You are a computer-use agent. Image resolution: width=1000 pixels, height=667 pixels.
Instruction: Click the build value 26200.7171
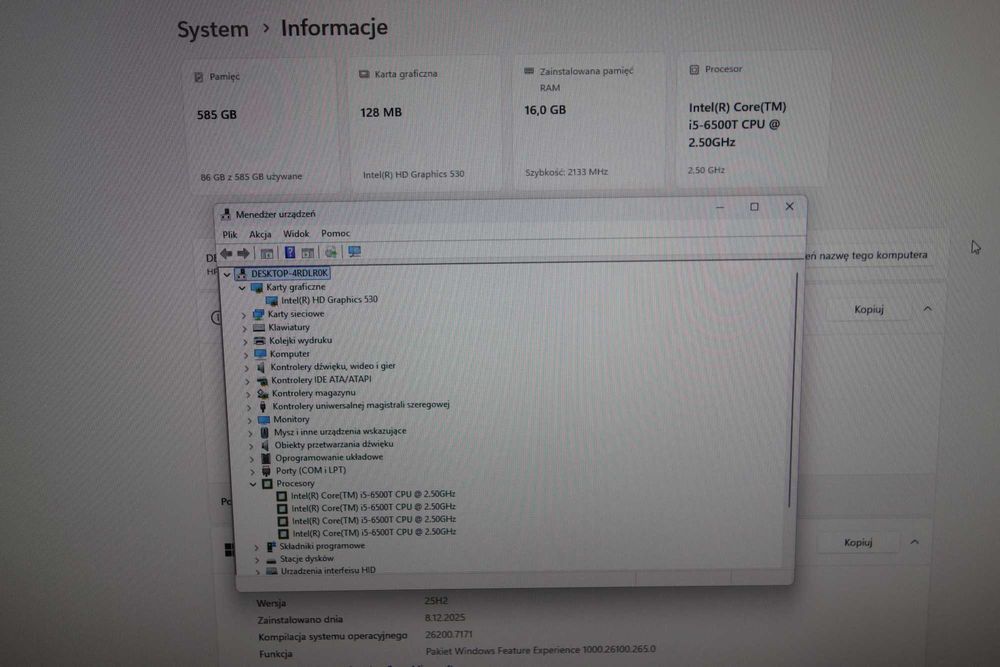click(x=449, y=634)
